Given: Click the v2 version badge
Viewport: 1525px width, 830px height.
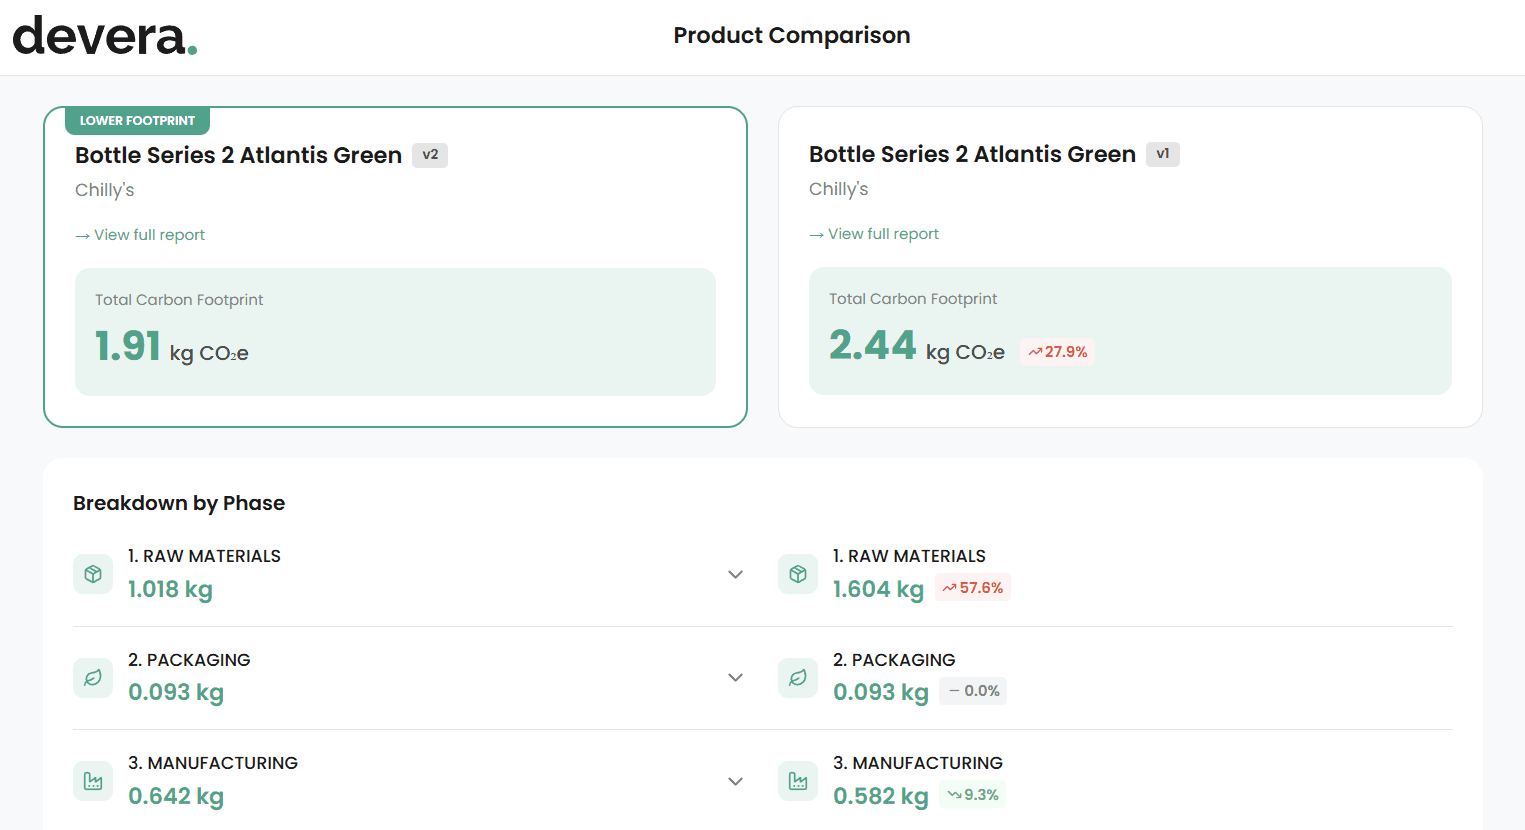Looking at the screenshot, I should tap(430, 155).
